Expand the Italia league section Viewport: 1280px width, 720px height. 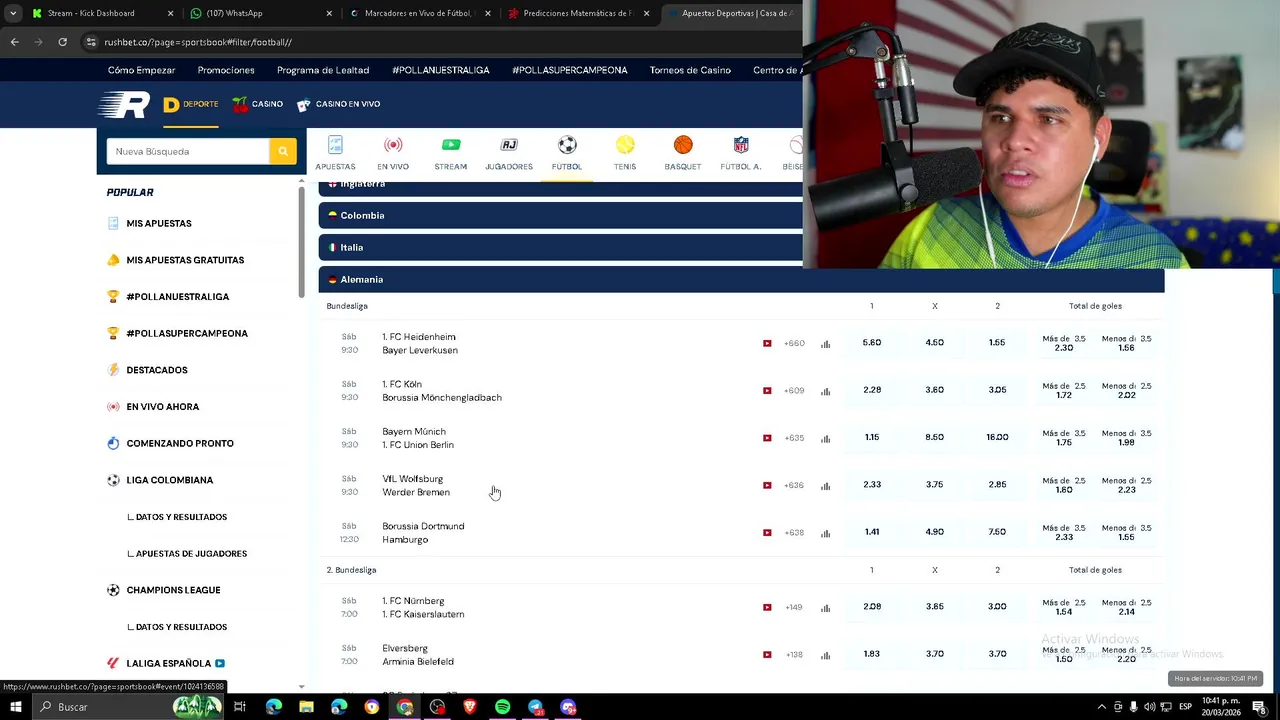(560, 247)
